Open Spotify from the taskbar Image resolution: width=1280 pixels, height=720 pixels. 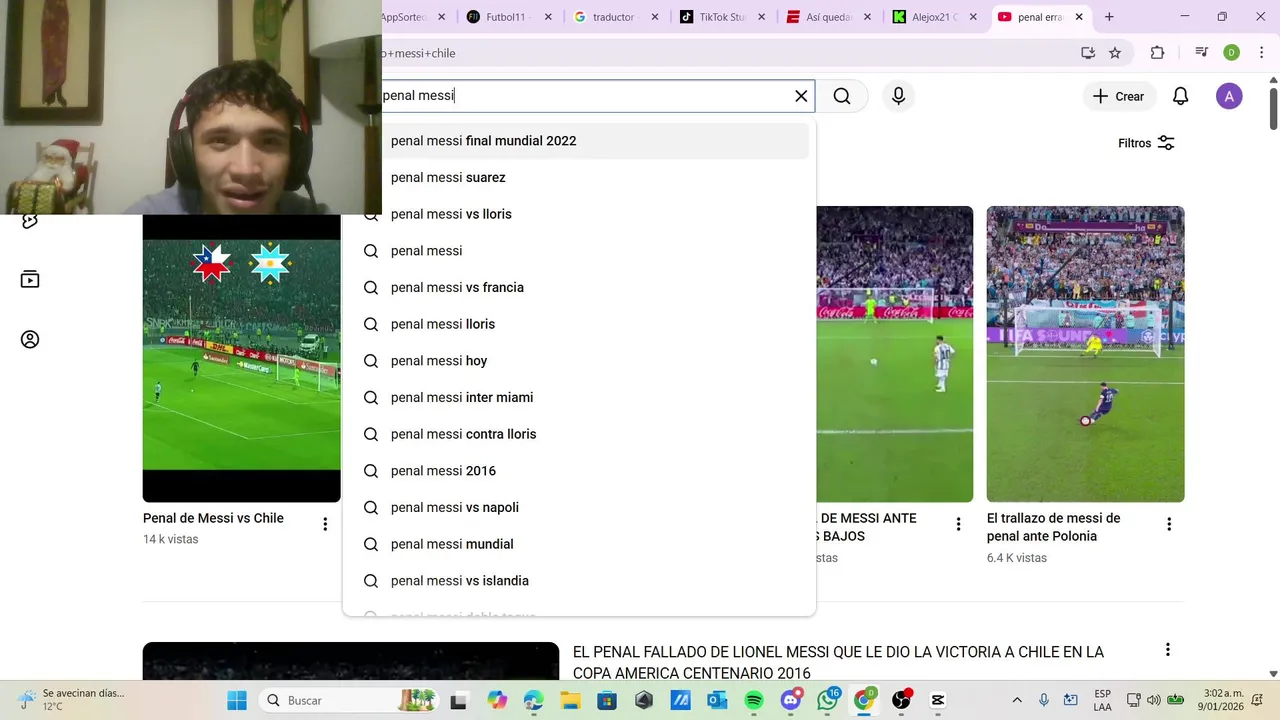coord(754,700)
